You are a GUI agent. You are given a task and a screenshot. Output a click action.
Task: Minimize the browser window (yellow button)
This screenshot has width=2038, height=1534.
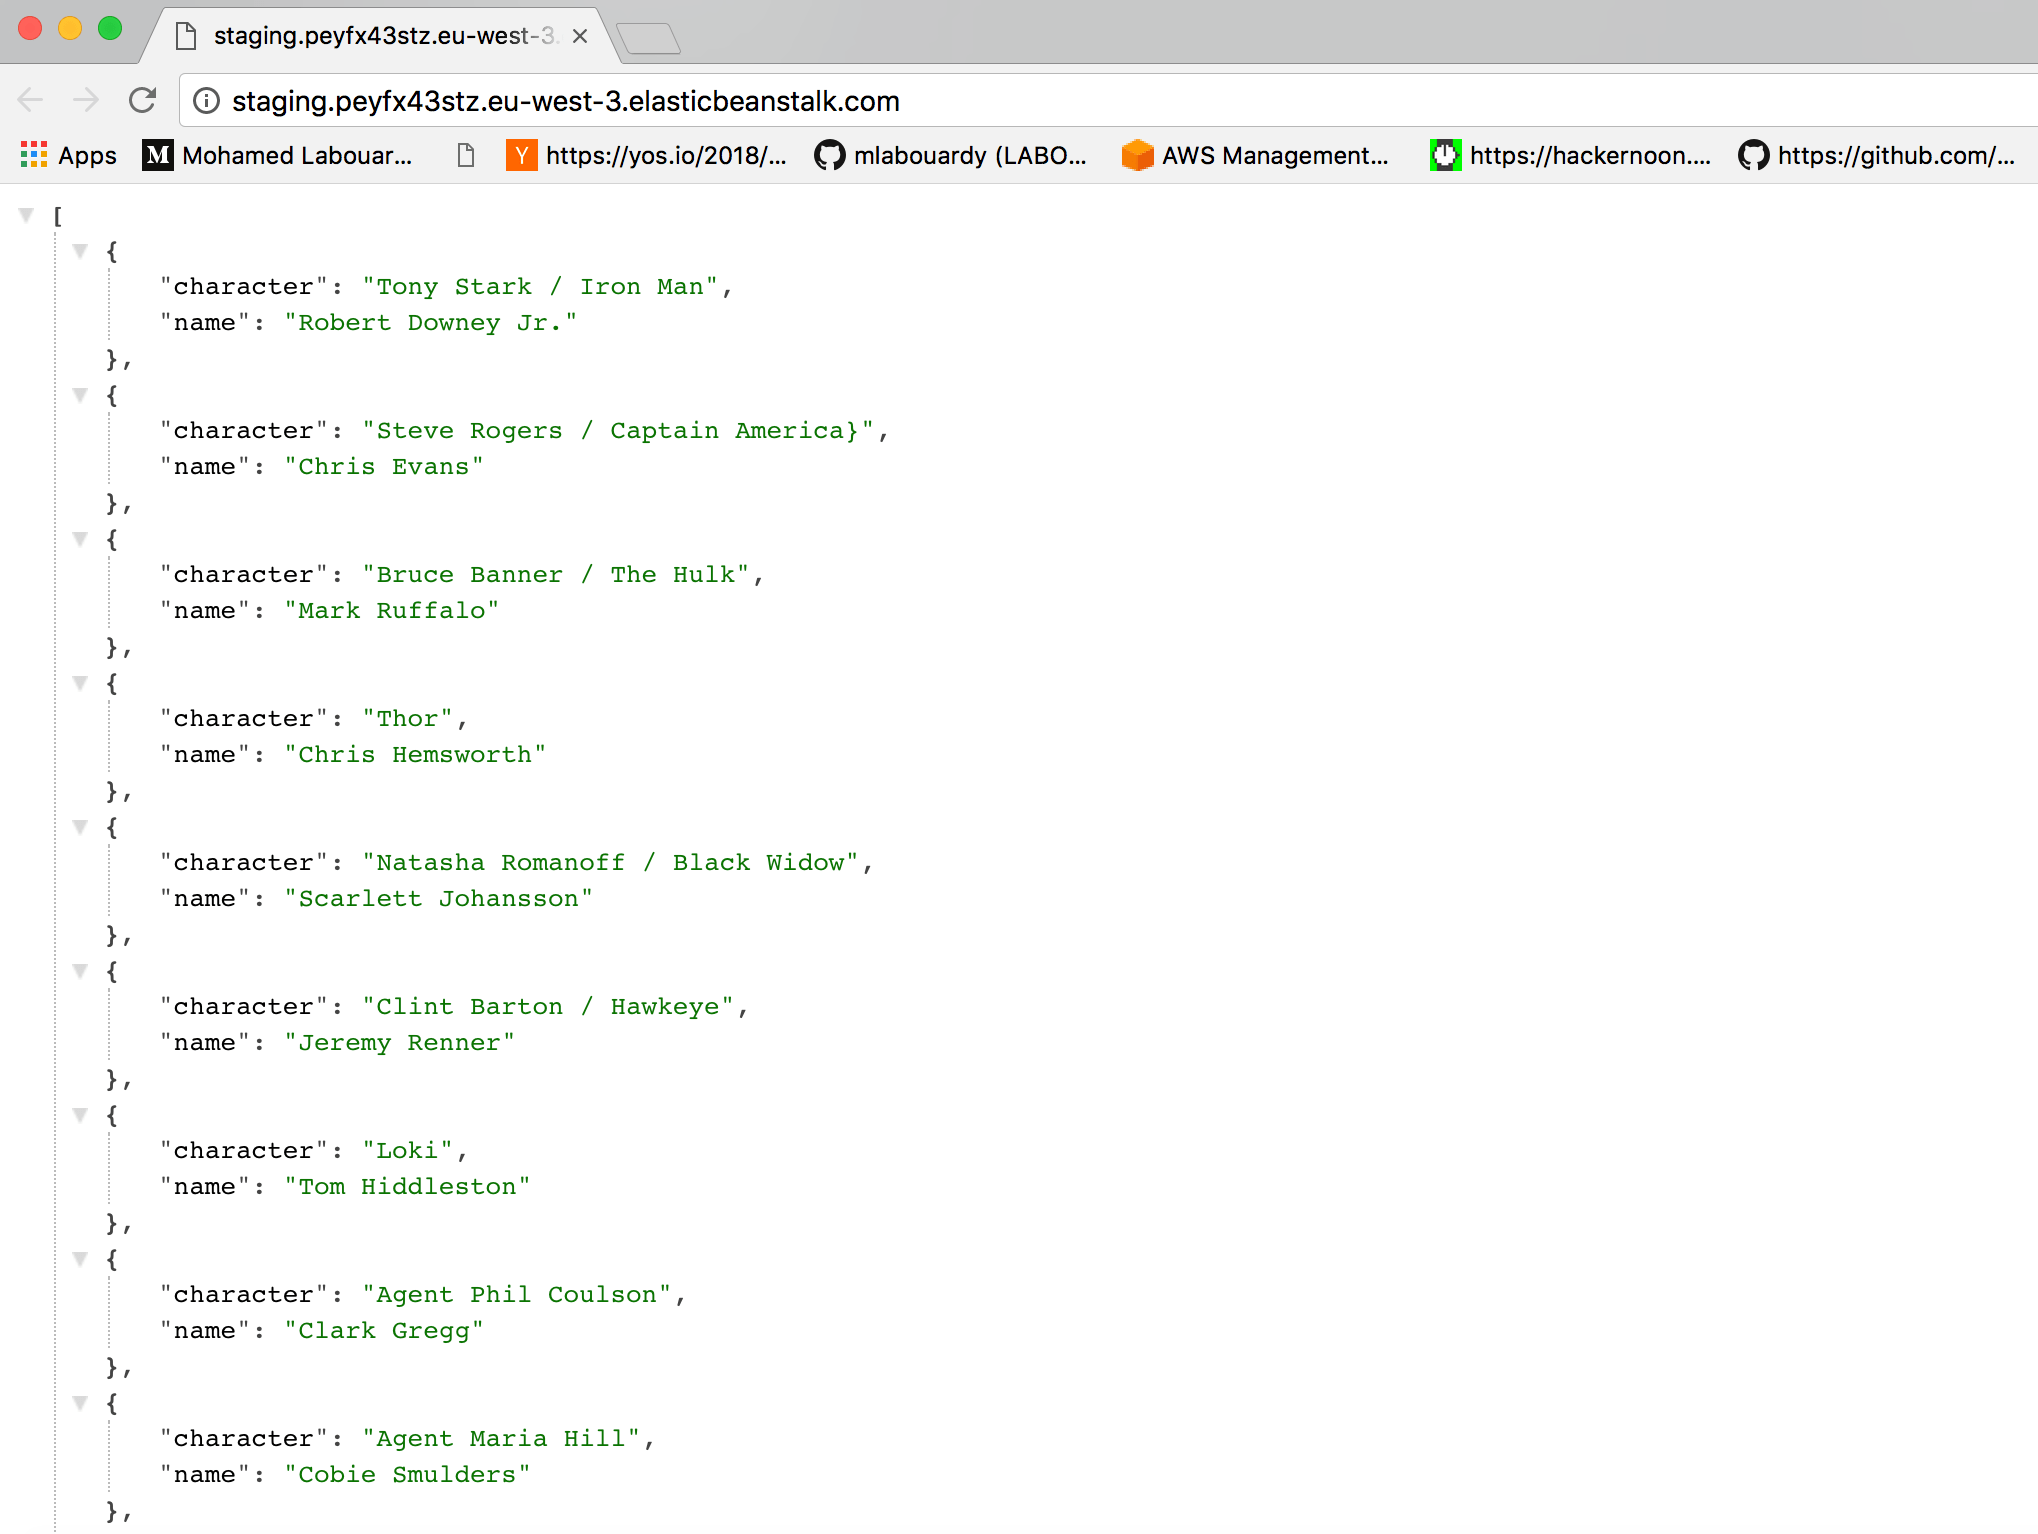point(70,28)
